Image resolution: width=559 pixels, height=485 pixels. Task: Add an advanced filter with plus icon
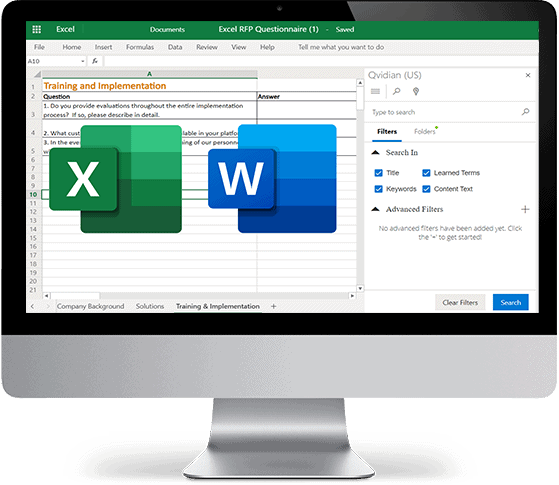pyautogui.click(x=525, y=209)
